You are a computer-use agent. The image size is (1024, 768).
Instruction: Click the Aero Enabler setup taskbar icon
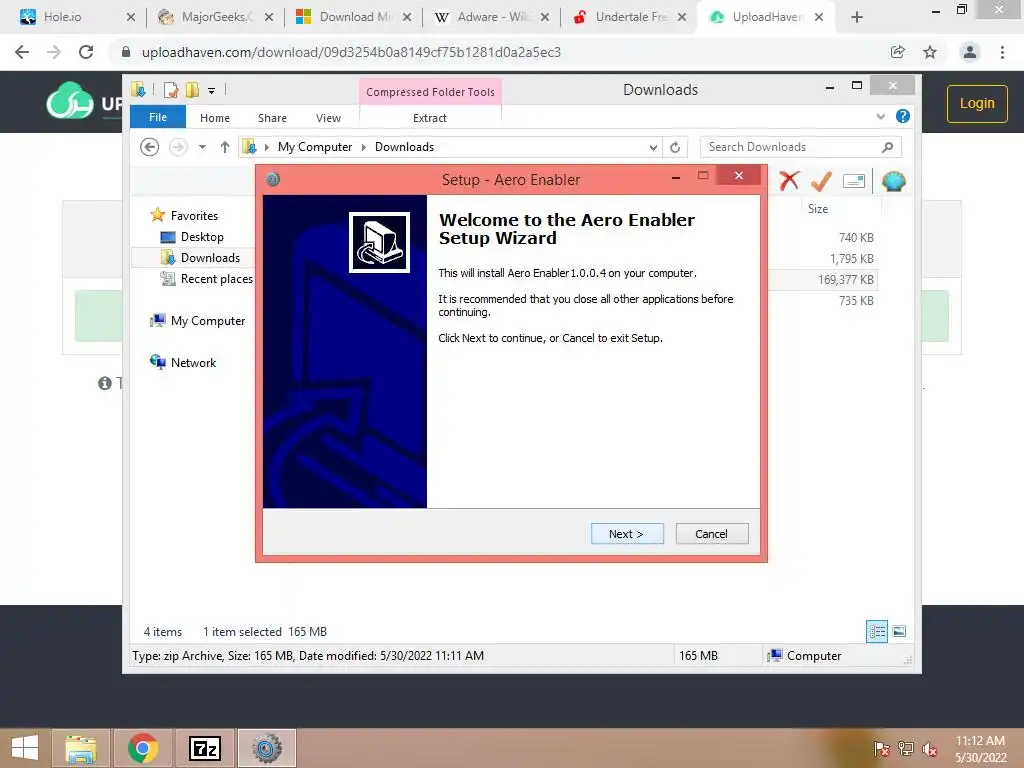coord(266,748)
